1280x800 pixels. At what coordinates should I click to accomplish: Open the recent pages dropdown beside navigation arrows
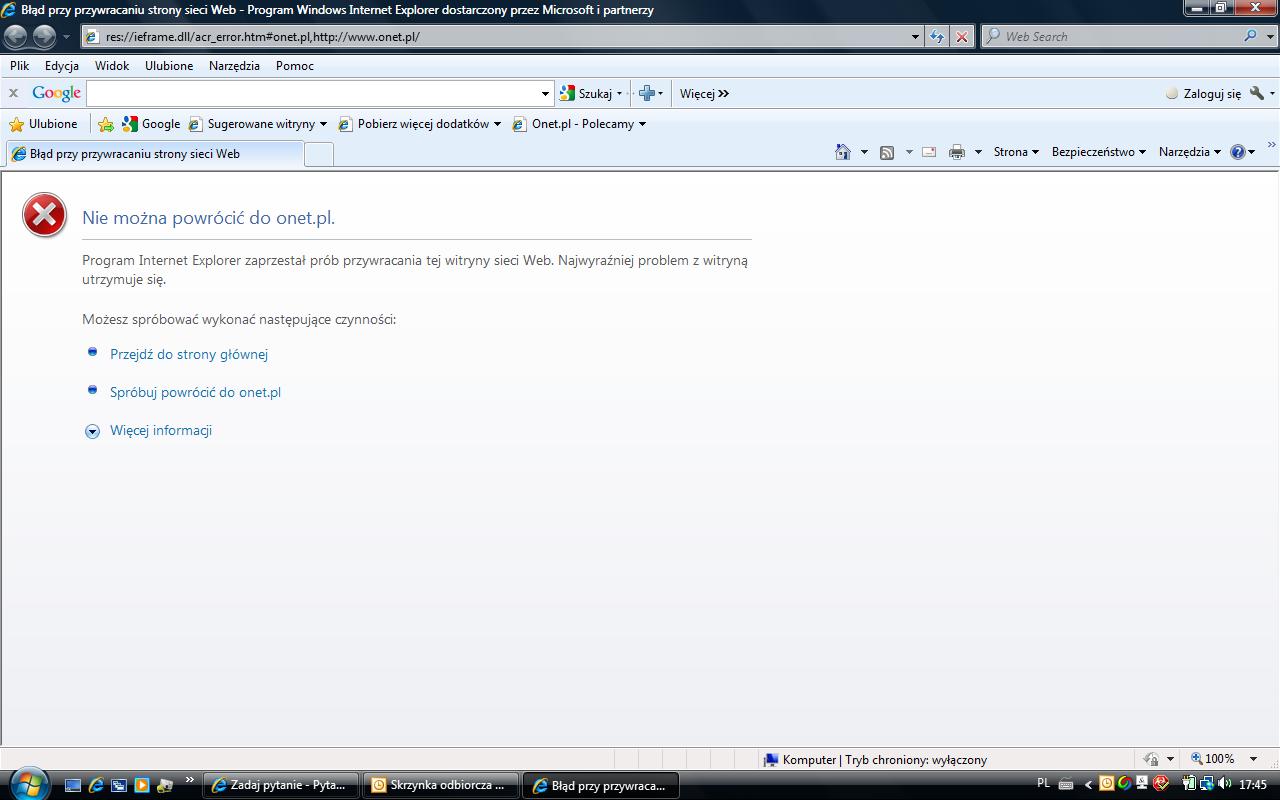66,37
